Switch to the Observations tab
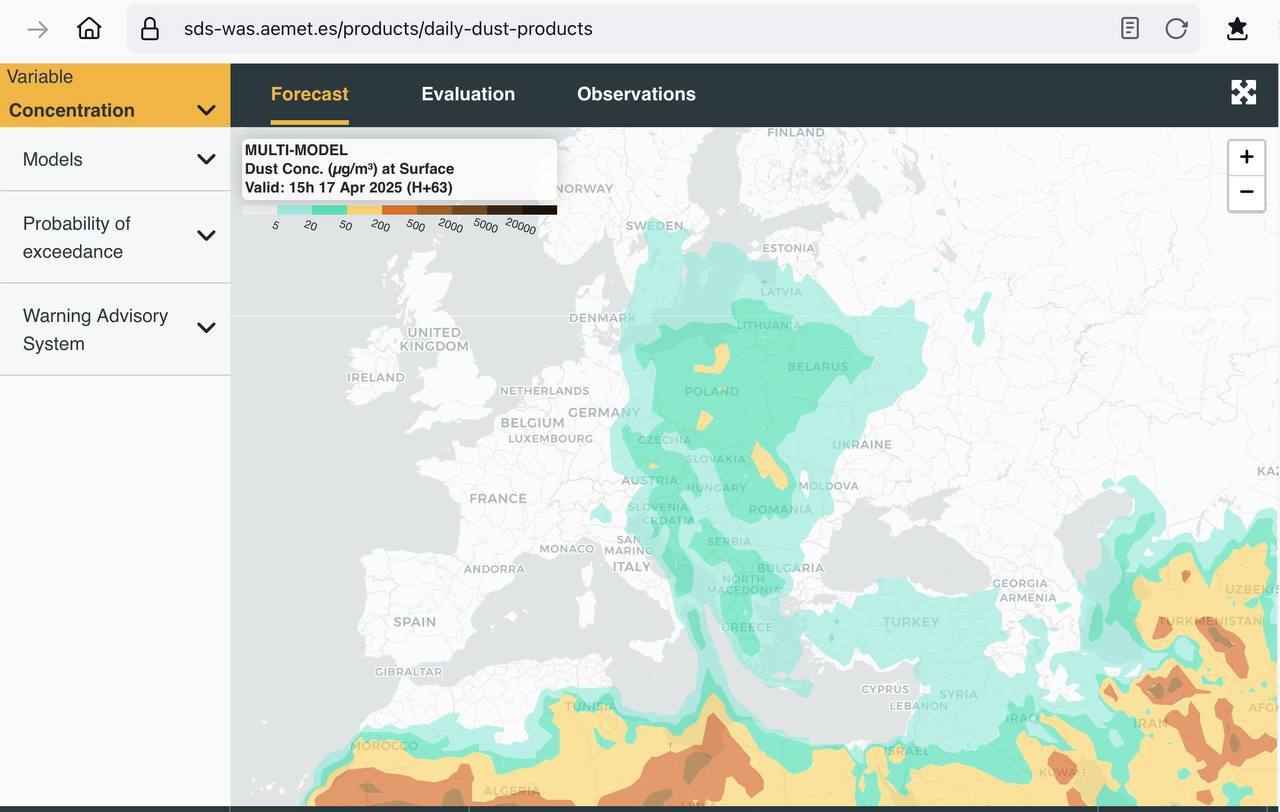Viewport: 1280px width, 812px height. pyautogui.click(x=636, y=94)
